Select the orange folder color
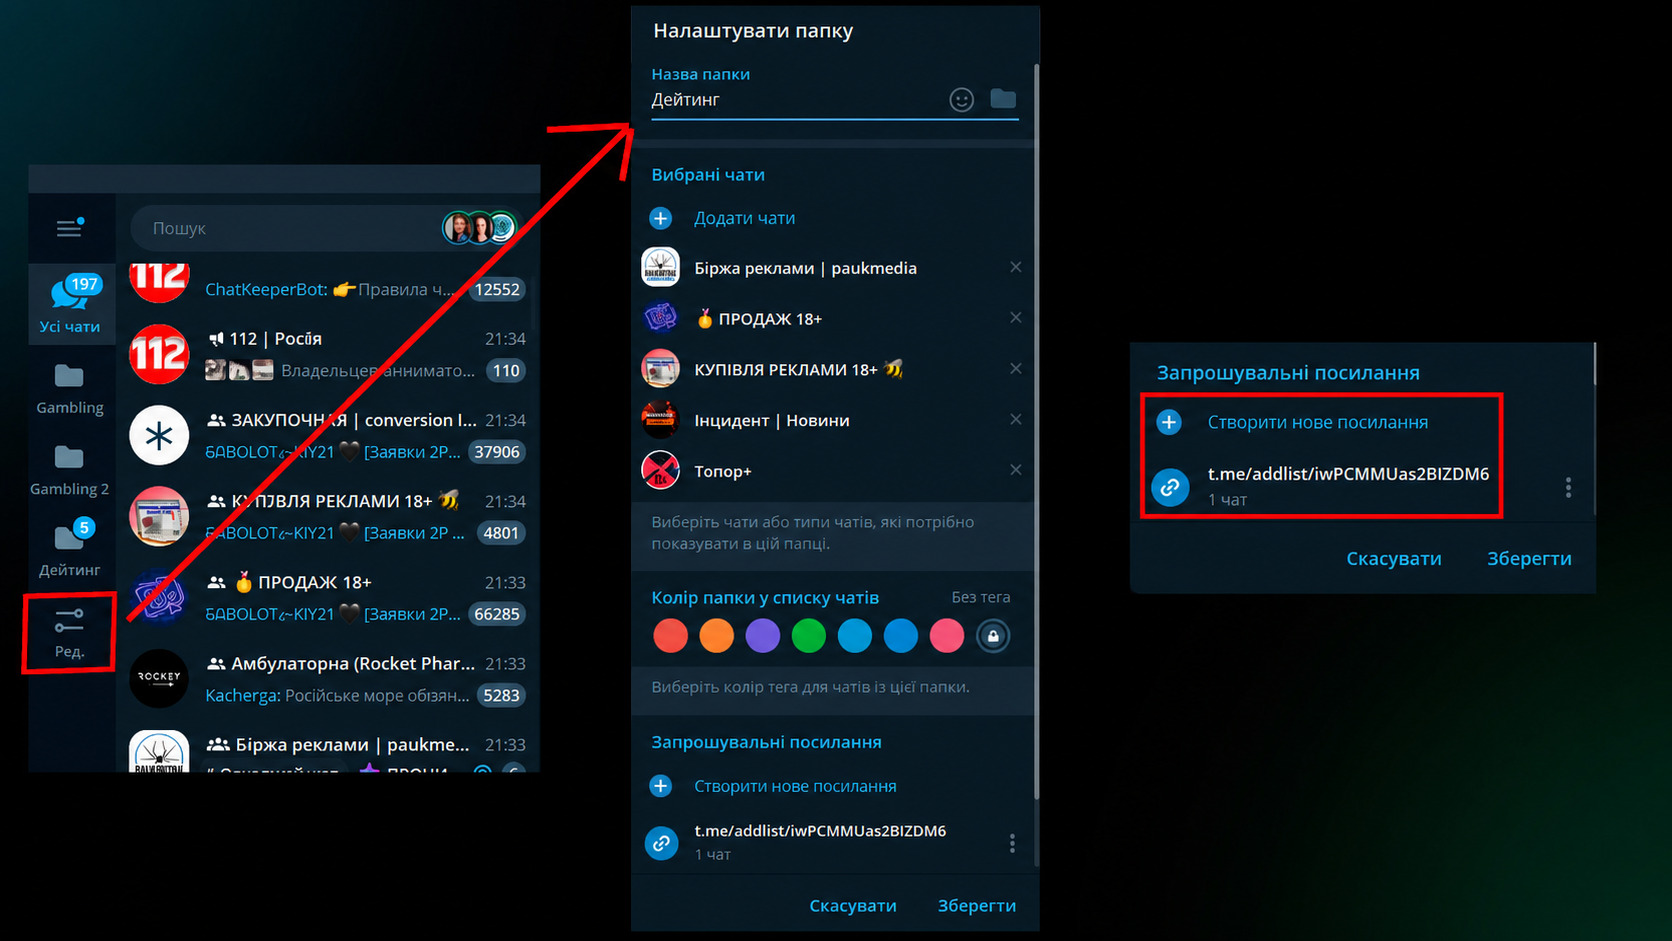The image size is (1672, 941). (x=716, y=635)
